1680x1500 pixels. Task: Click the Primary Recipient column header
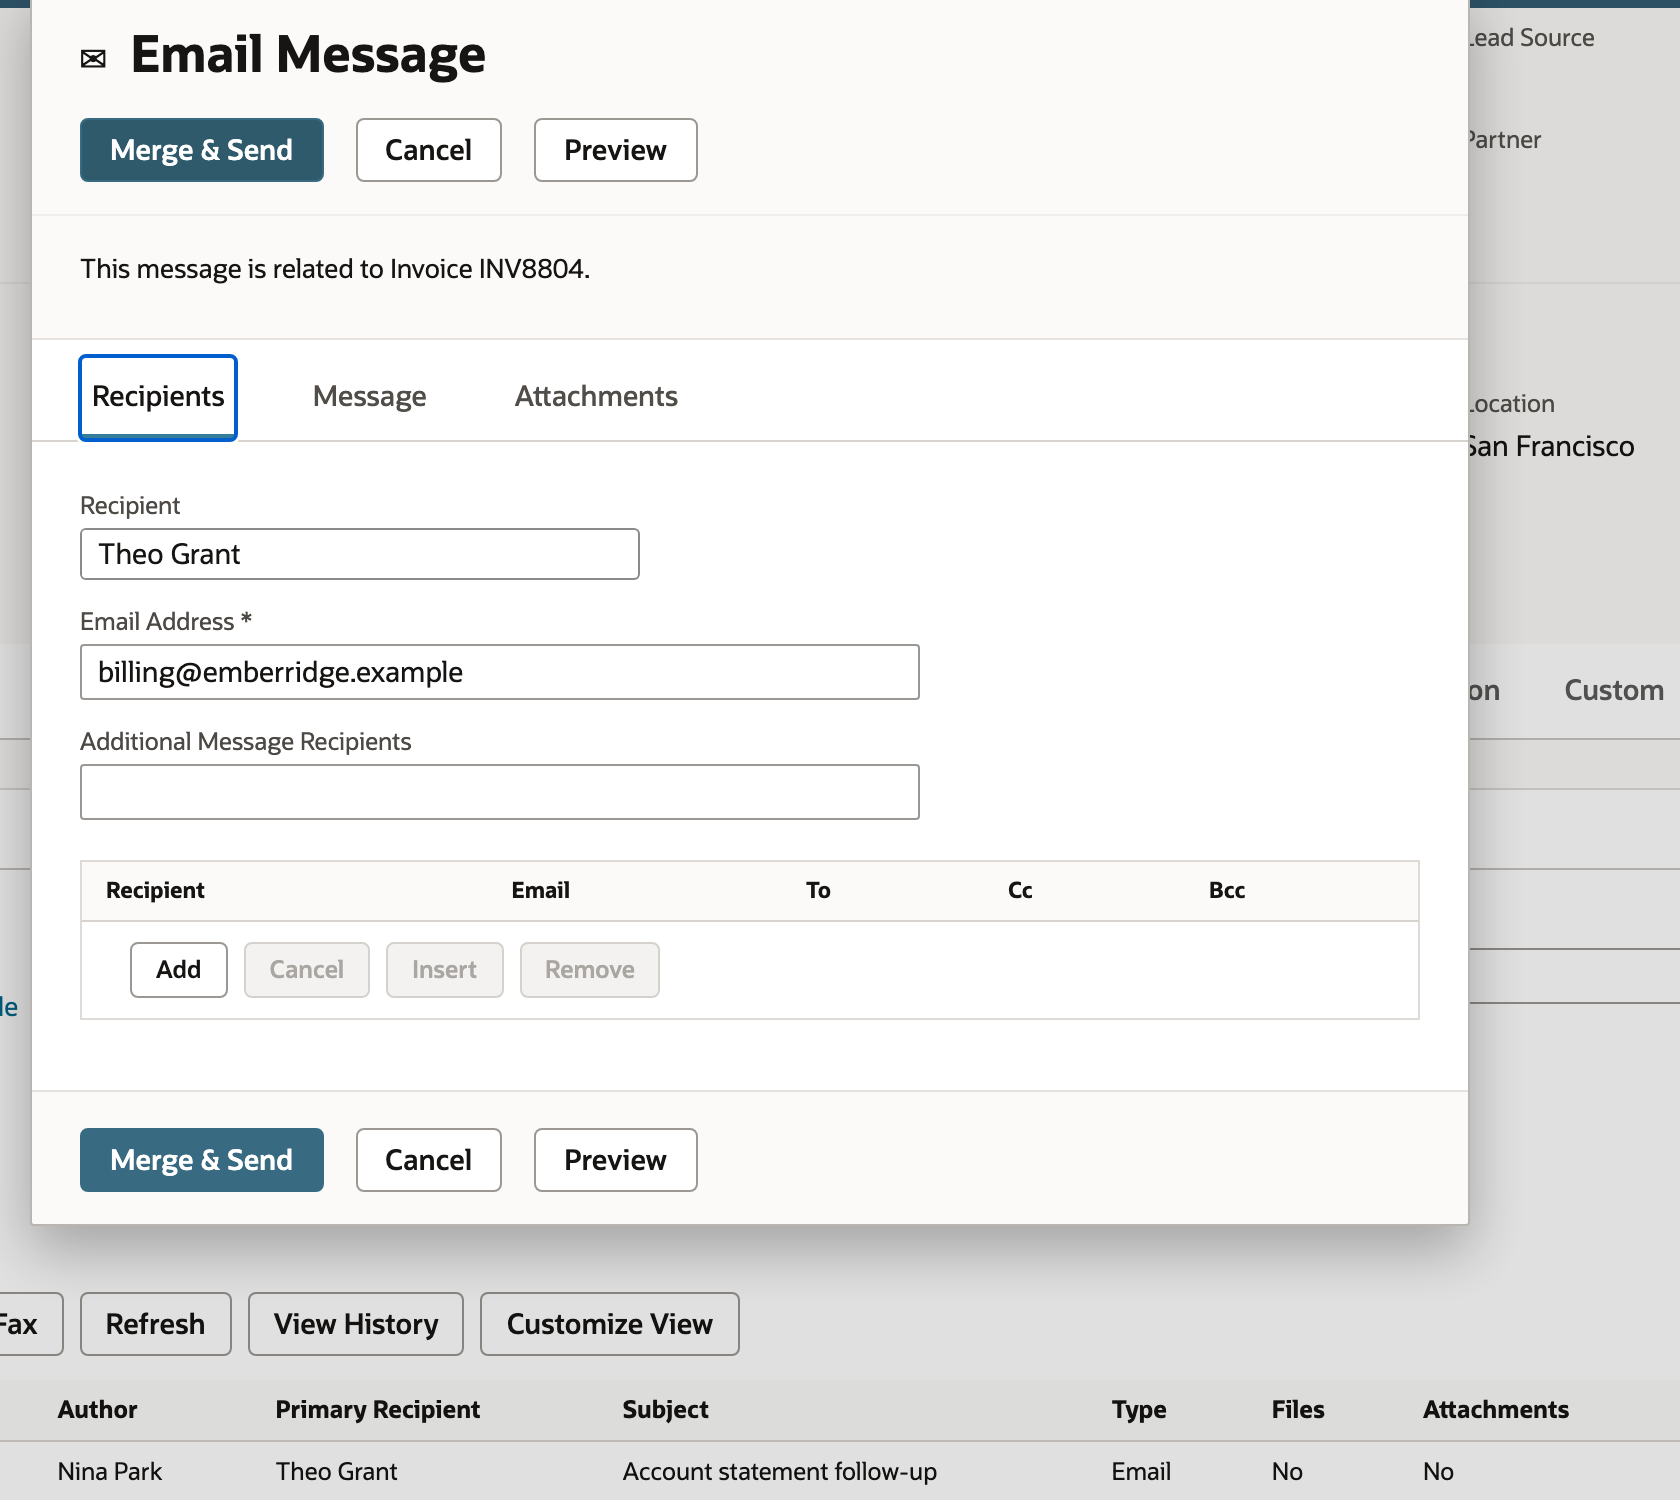(x=378, y=1410)
